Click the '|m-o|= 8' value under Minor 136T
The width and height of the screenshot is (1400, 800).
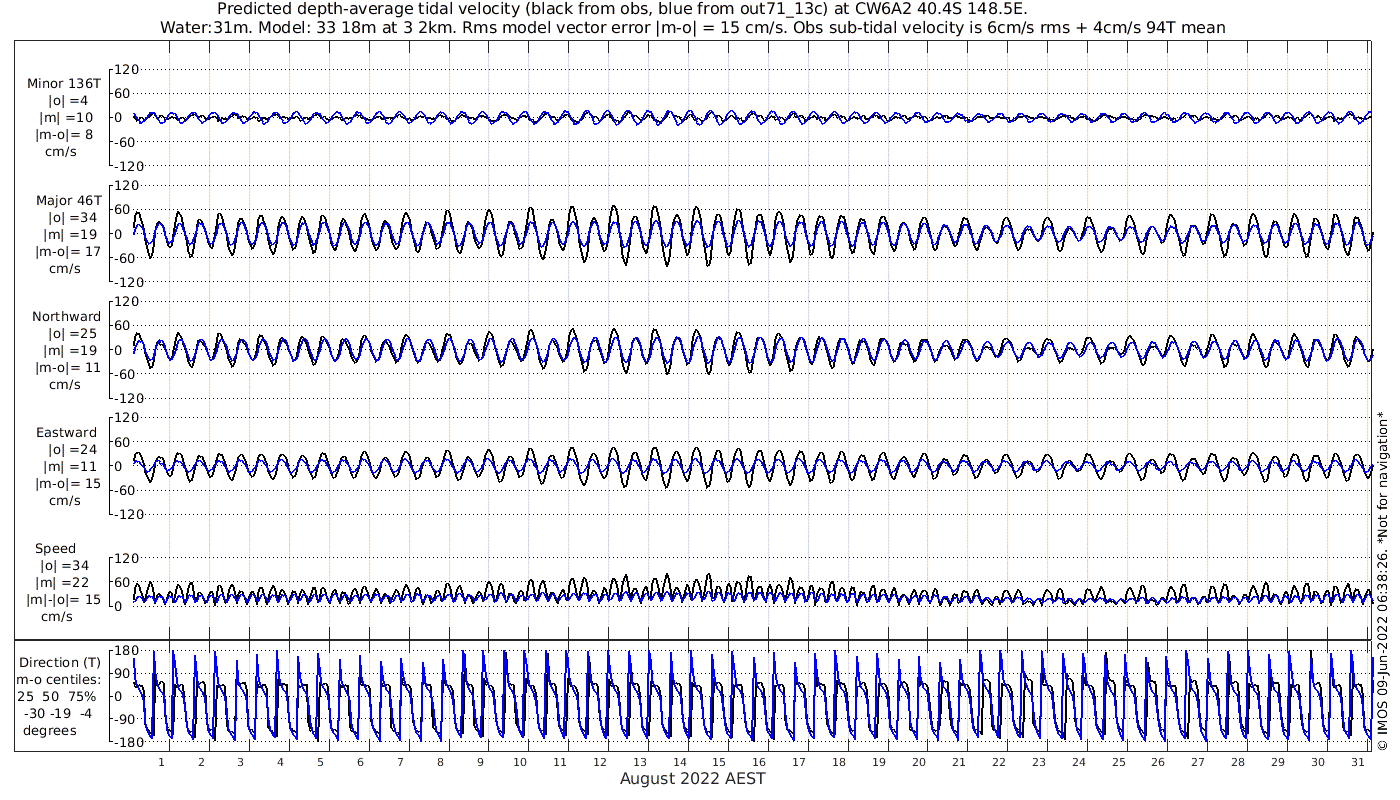[x=64, y=134]
